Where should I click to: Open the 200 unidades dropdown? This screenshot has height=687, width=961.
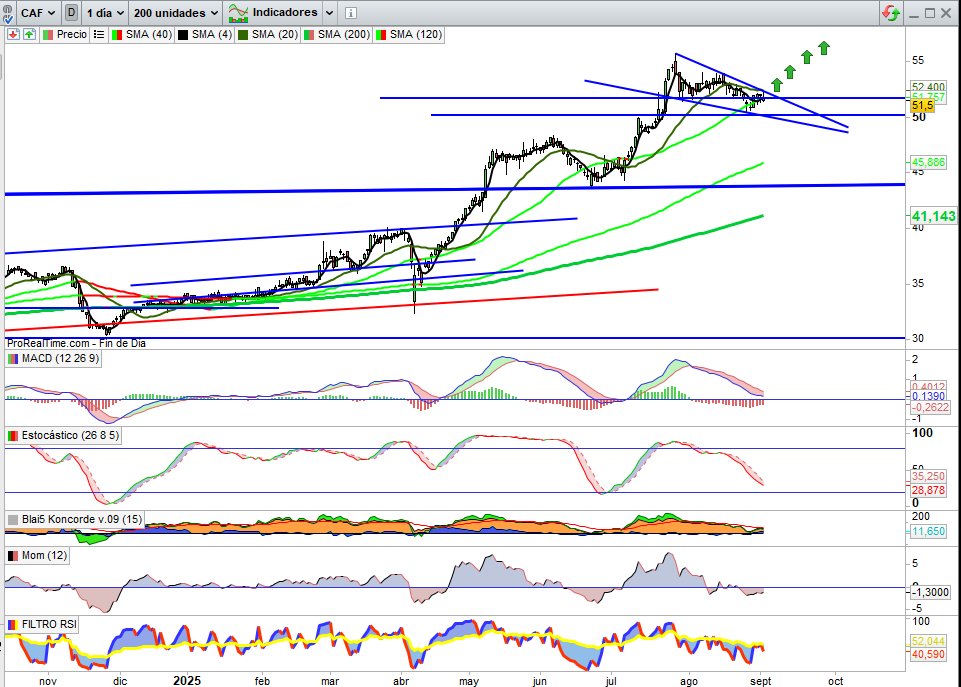(x=176, y=12)
